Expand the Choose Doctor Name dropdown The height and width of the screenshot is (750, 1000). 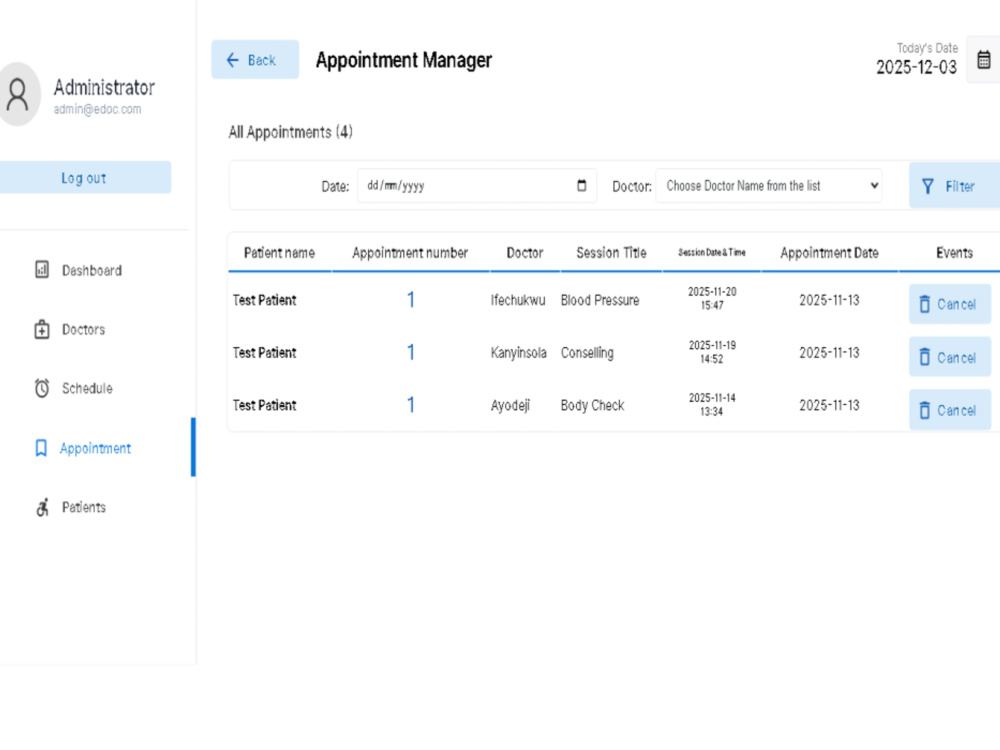pyautogui.click(x=768, y=186)
